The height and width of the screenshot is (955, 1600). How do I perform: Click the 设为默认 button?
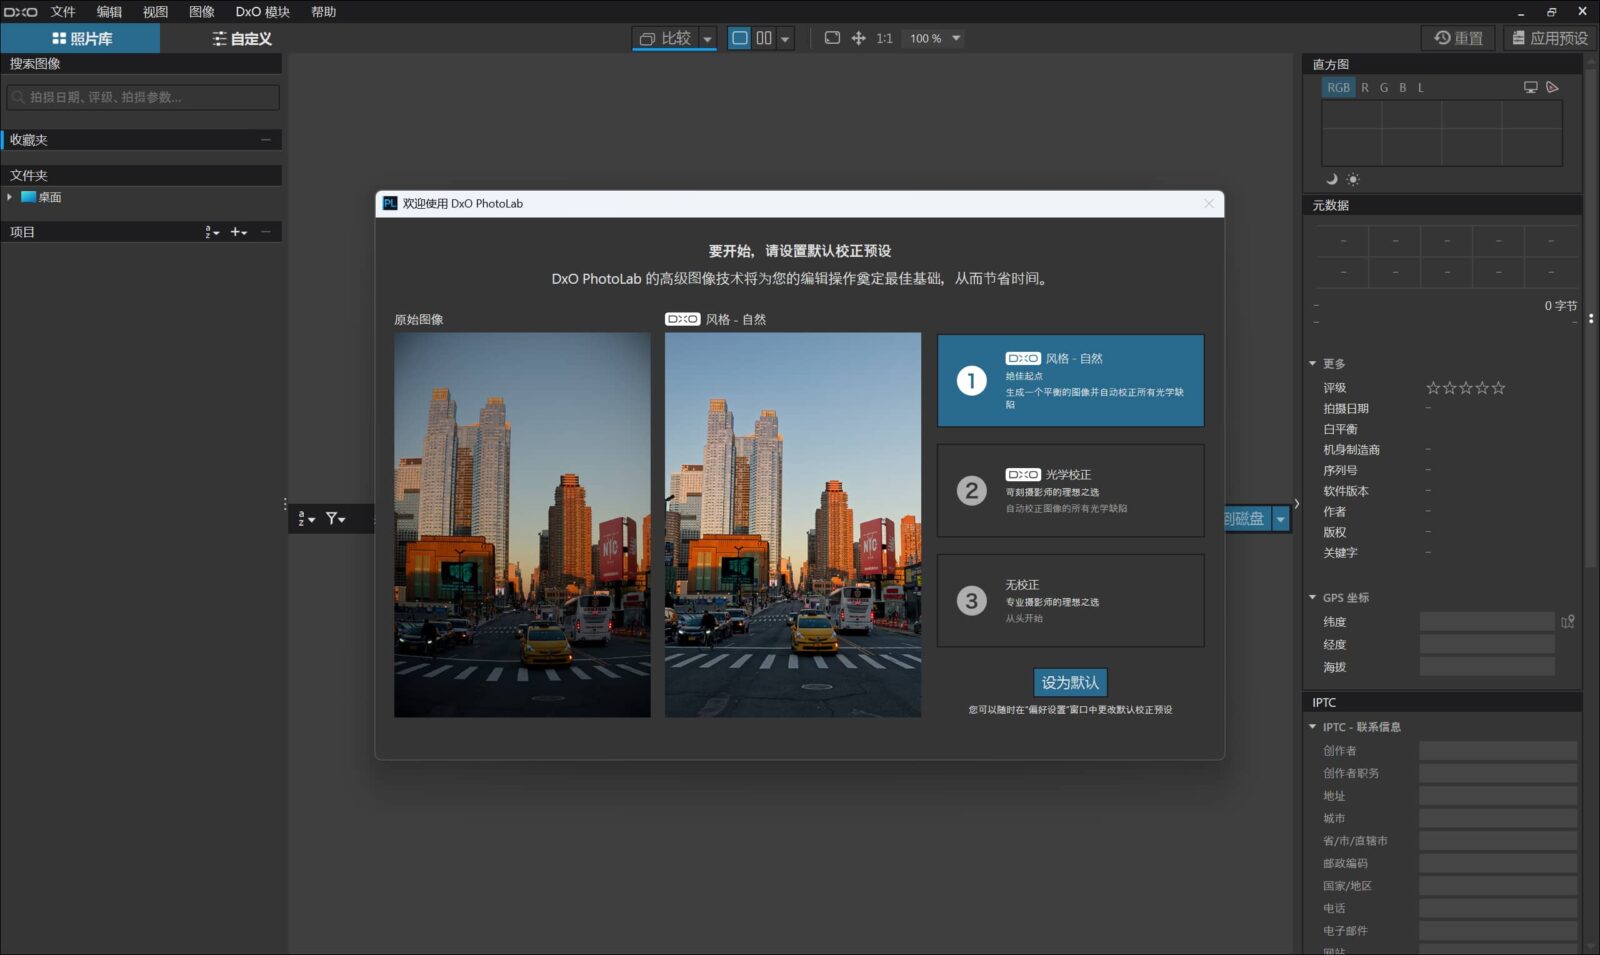click(x=1070, y=682)
